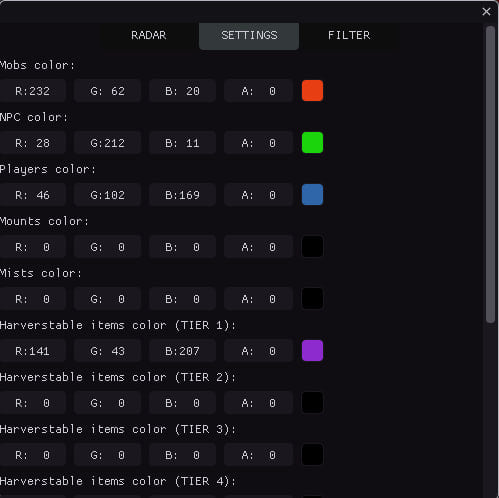Click the green NPC color swatch
The image size is (499, 498).
click(x=312, y=143)
